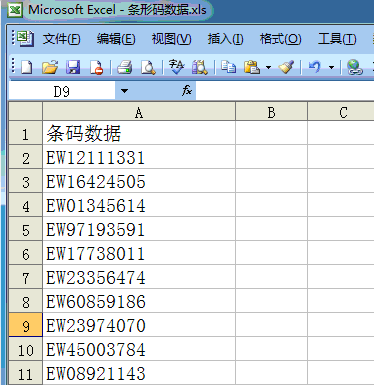Viewport: 374px width, 385px height.
Task: Click the Name Box showing D9
Action: coord(62,91)
